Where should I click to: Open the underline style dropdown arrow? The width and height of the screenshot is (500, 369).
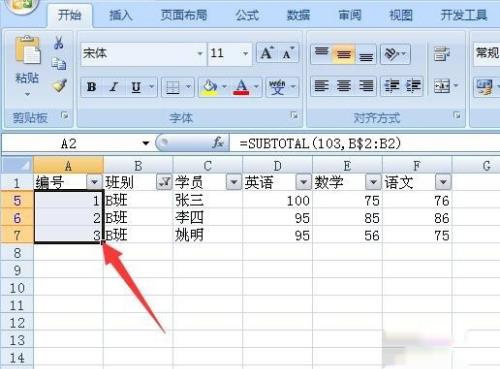point(152,87)
